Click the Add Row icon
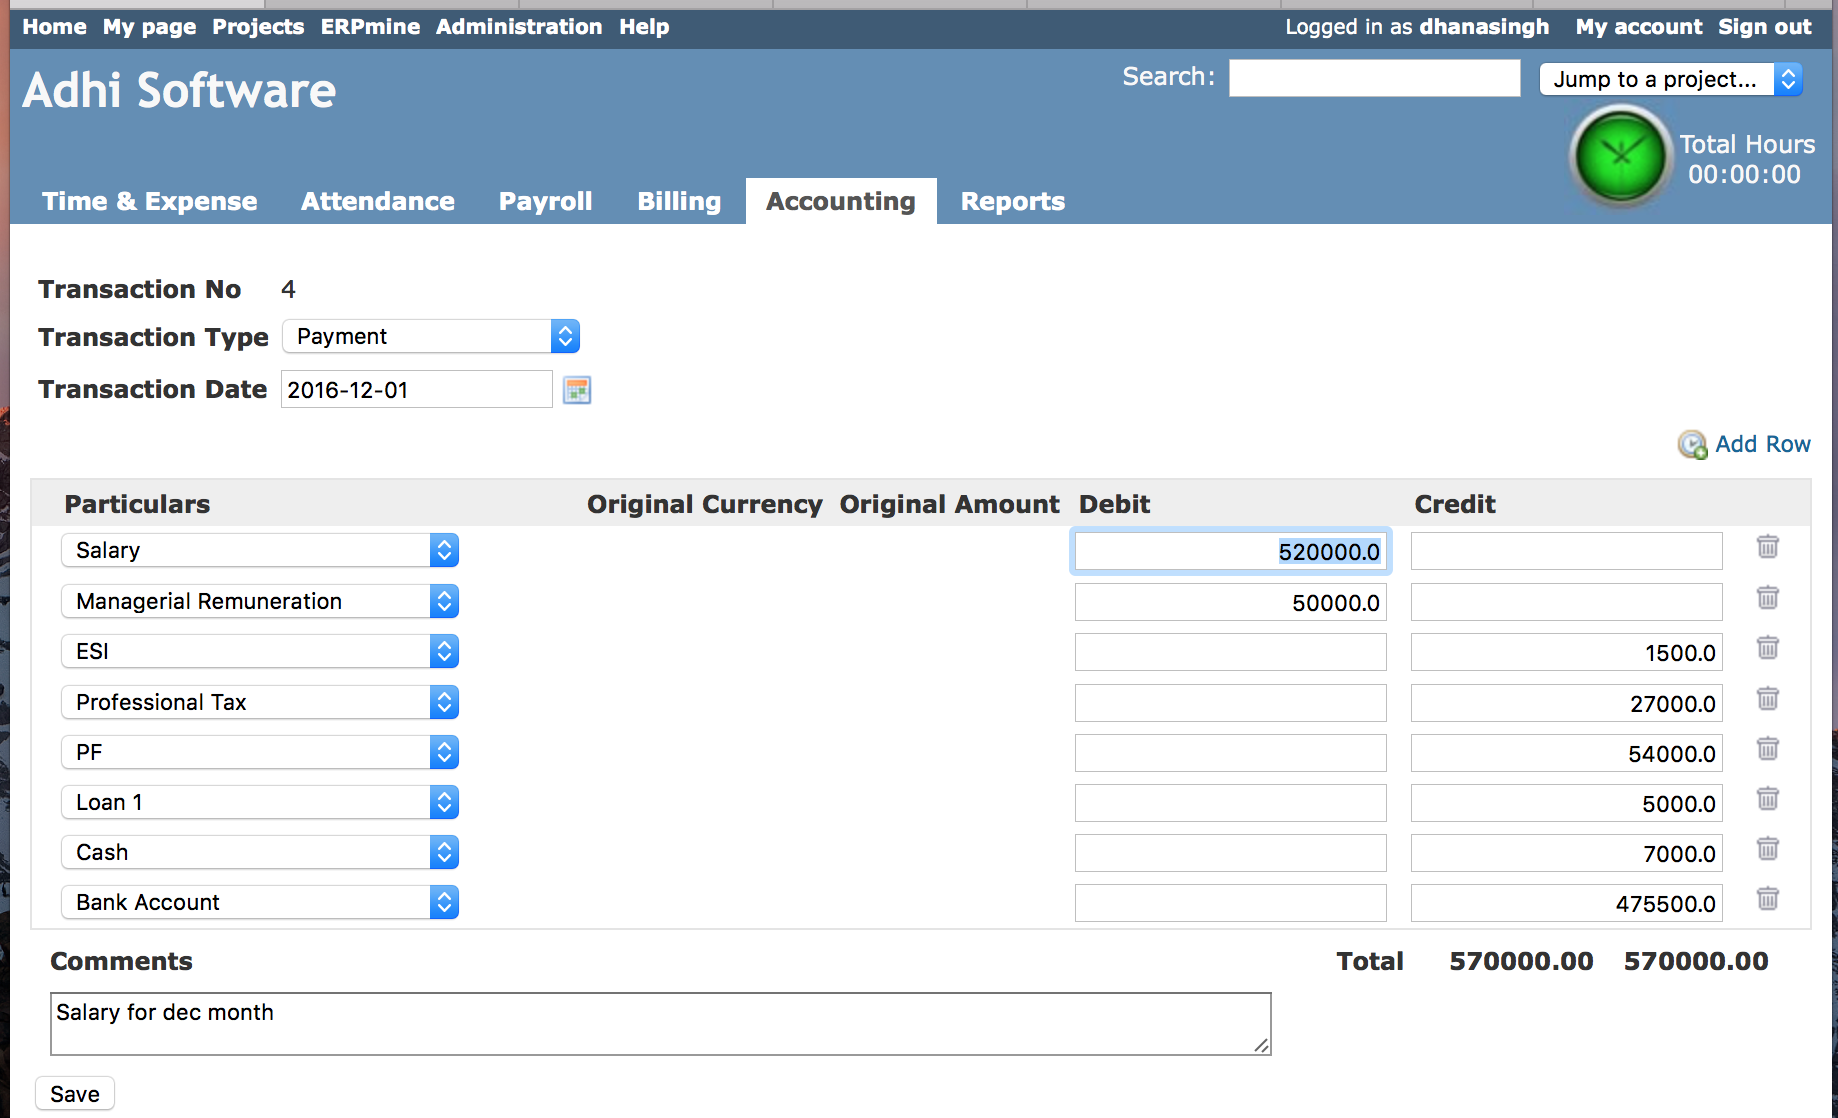Viewport: 1838px width, 1118px height. point(1692,445)
